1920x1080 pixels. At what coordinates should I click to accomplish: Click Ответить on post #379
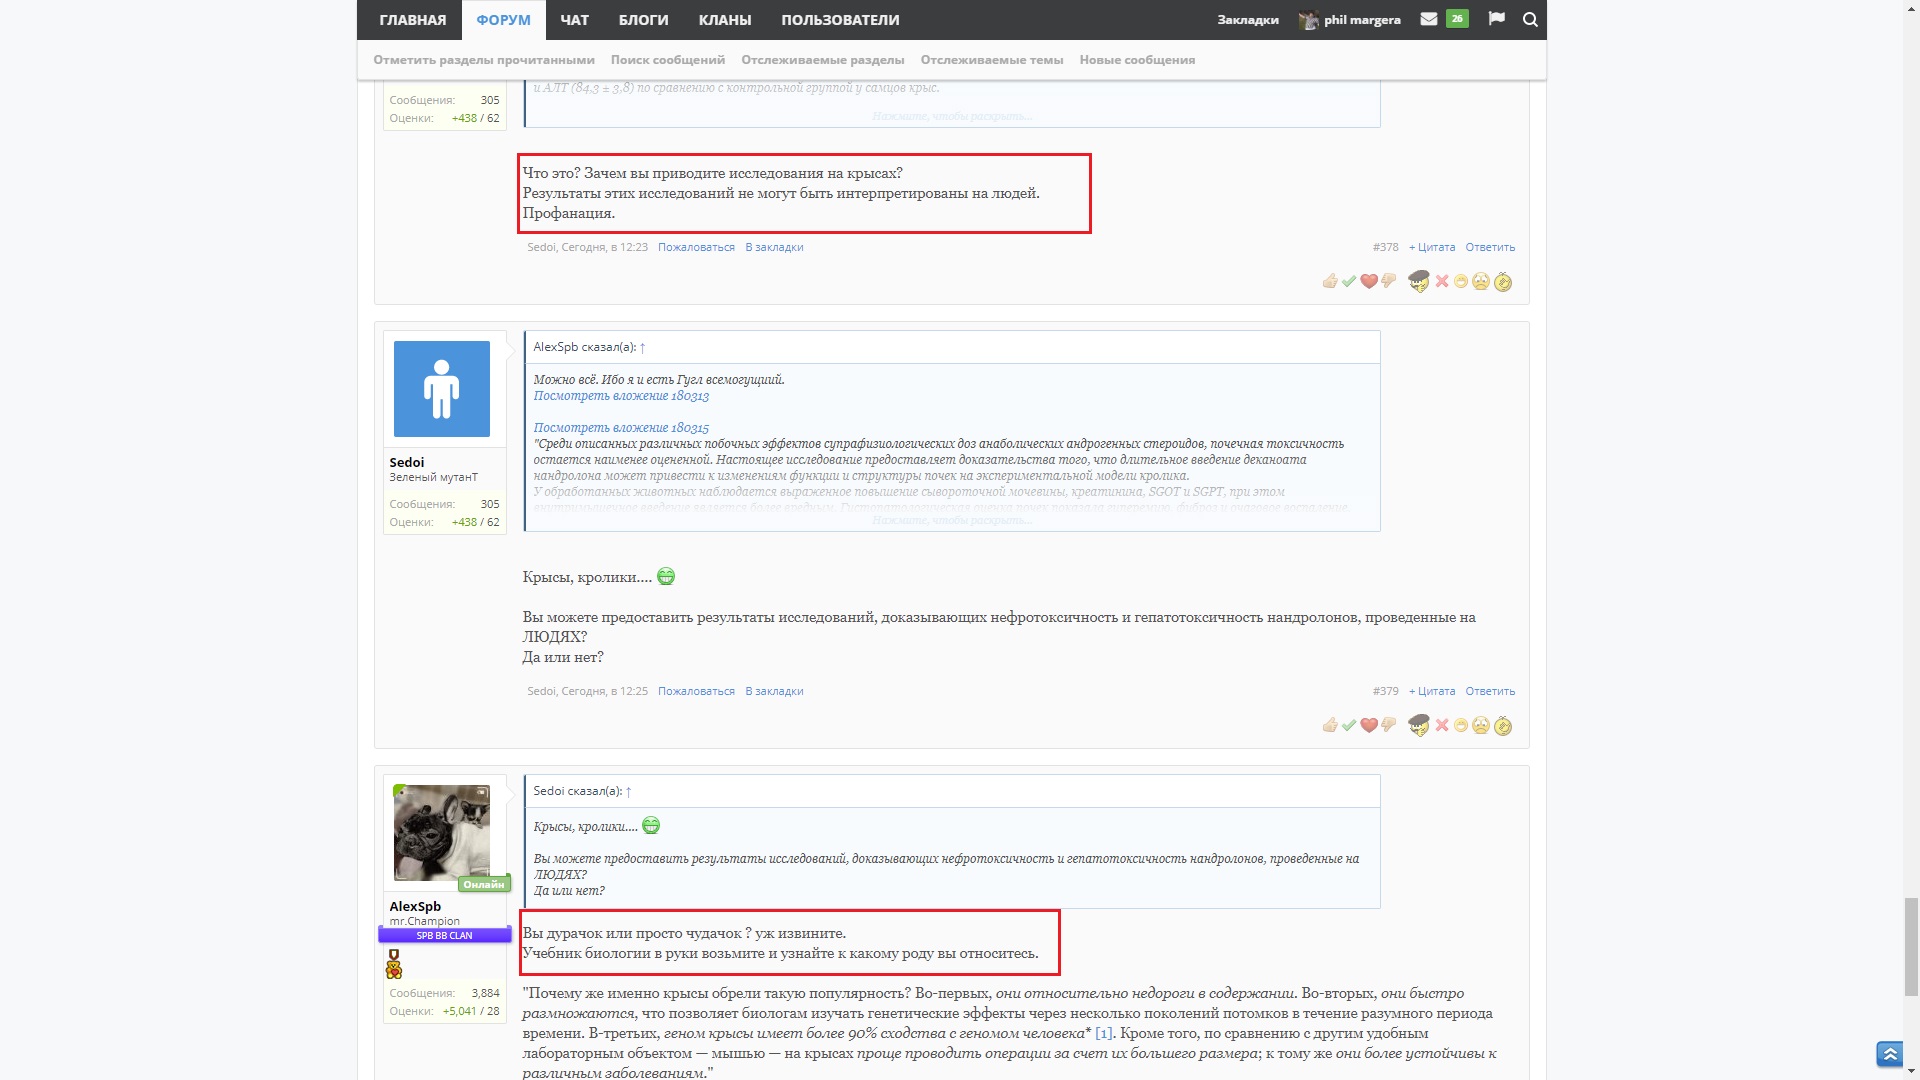tap(1489, 691)
